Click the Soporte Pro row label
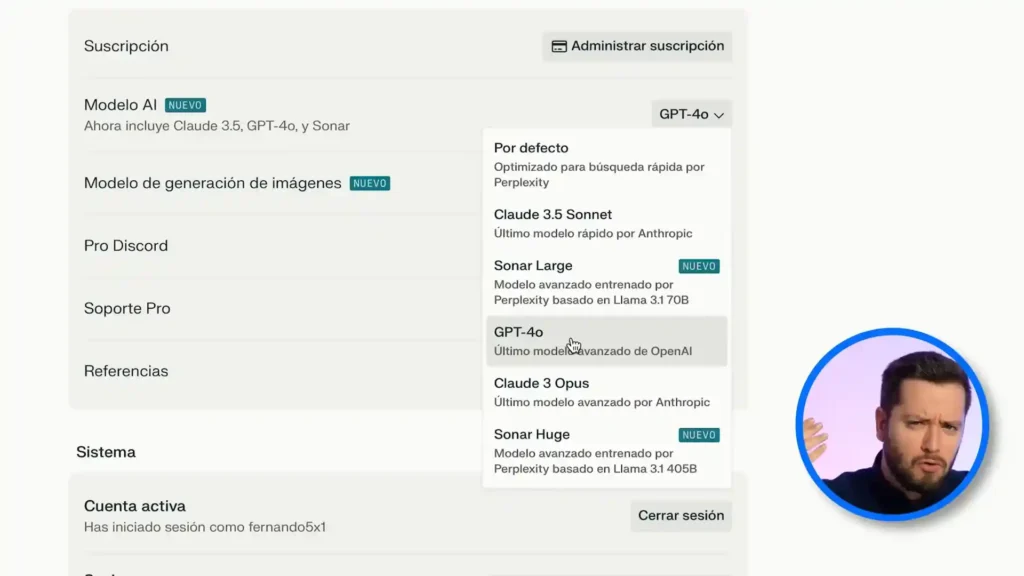Screen dimensions: 1024x576 (127, 308)
